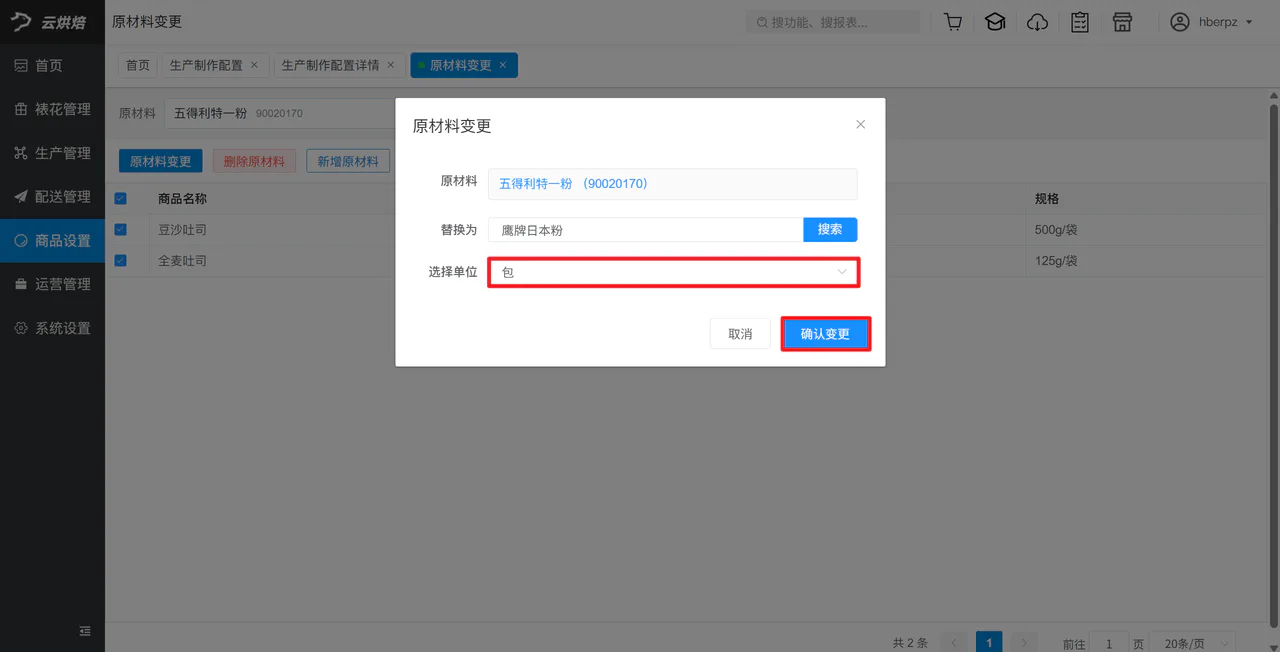1280x652 pixels.
Task: Toggle the select-all checkbox in table header
Action: (120, 198)
